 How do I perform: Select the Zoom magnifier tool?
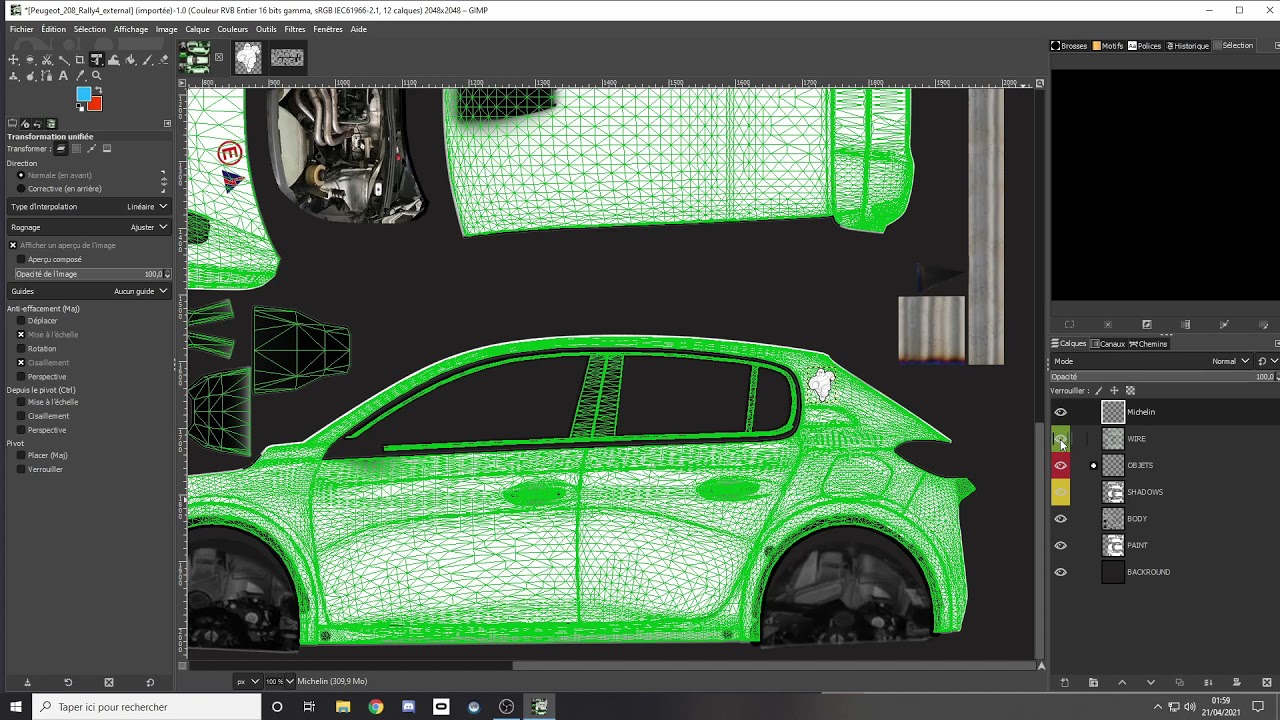[96, 76]
